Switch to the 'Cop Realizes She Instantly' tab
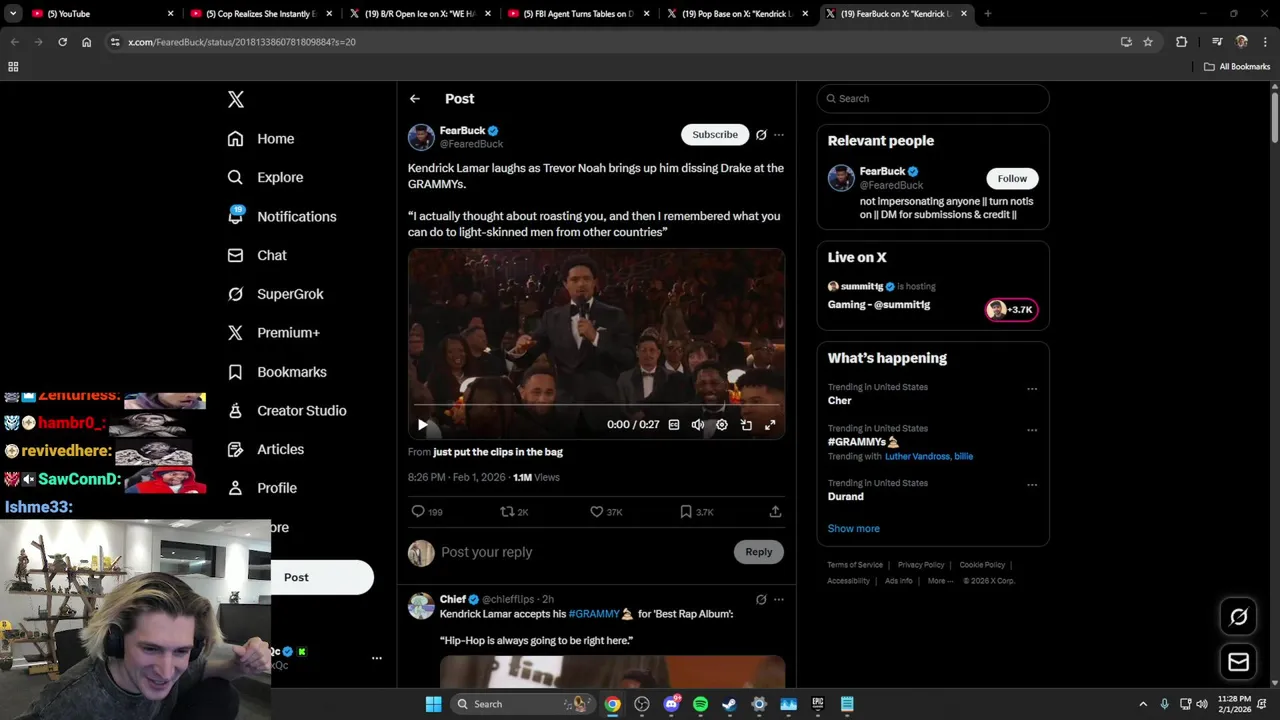This screenshot has height=720, width=1280. (260, 14)
